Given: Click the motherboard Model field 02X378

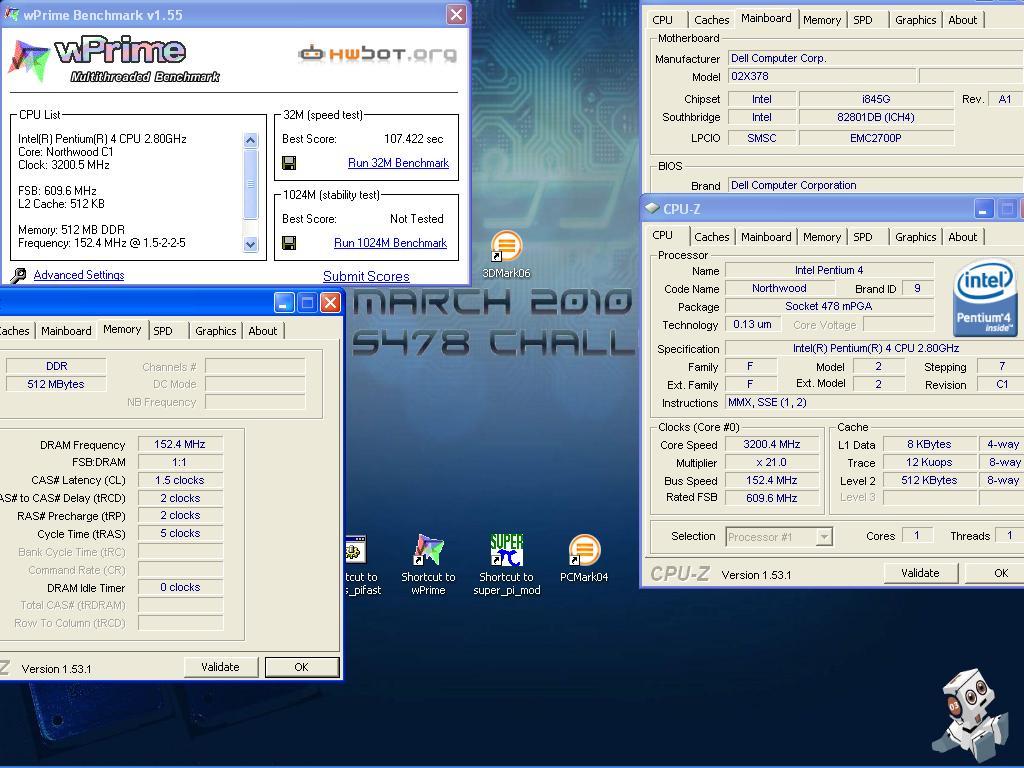Looking at the screenshot, I should 821,76.
